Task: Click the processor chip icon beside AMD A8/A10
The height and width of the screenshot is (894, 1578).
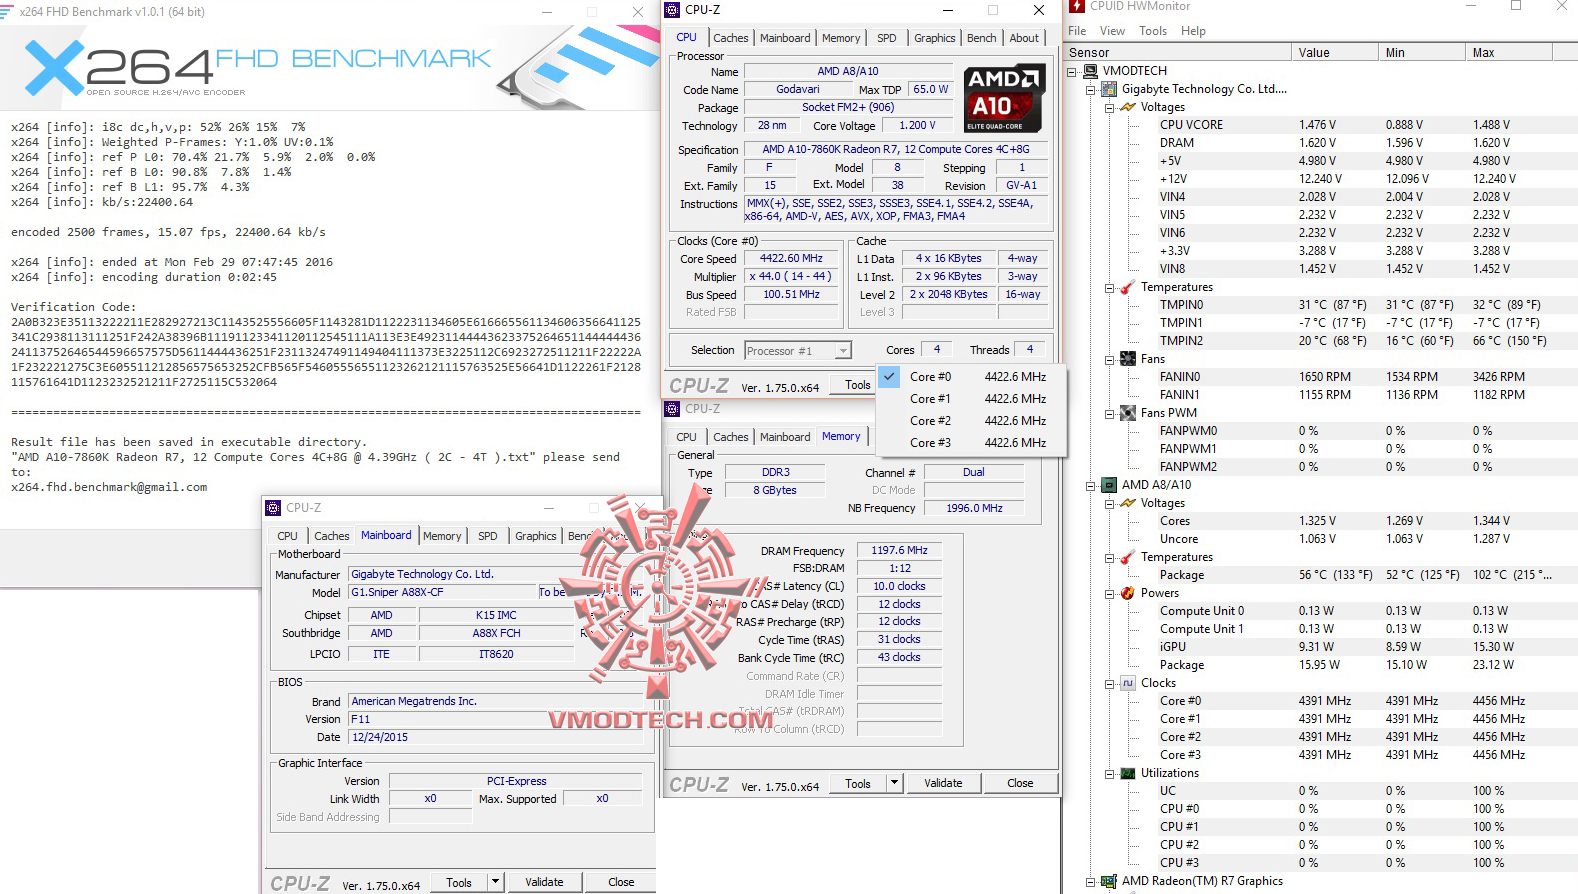Action: click(1108, 485)
